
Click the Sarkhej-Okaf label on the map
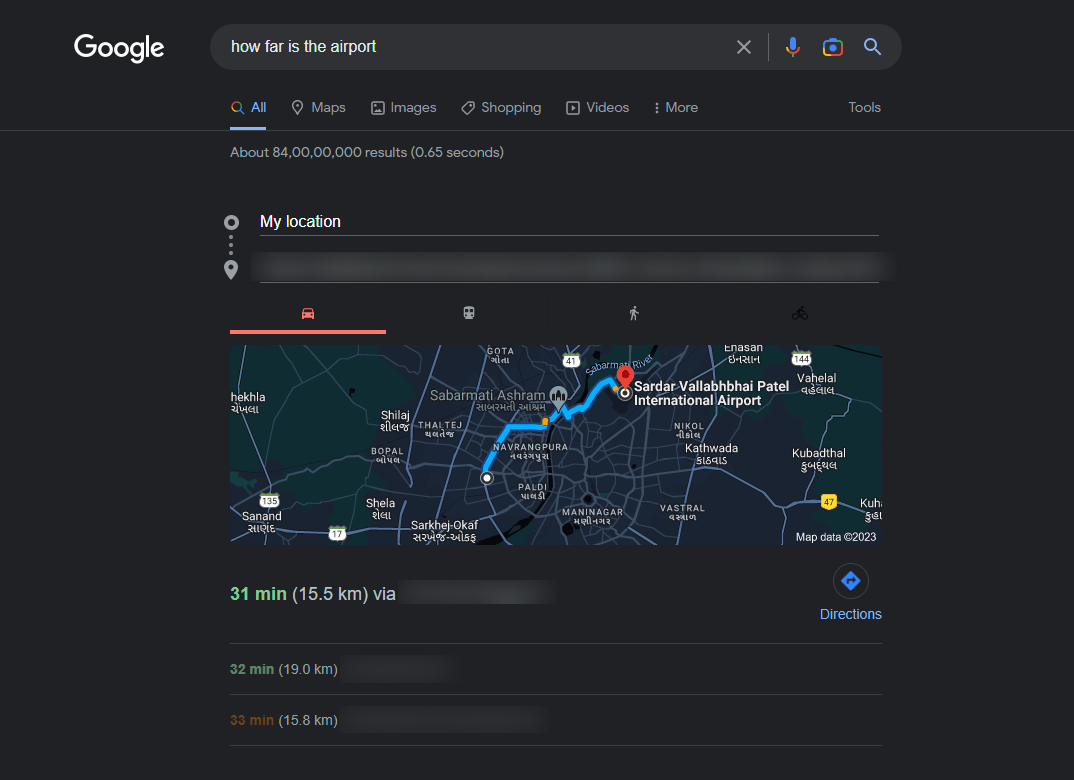[x=445, y=531]
